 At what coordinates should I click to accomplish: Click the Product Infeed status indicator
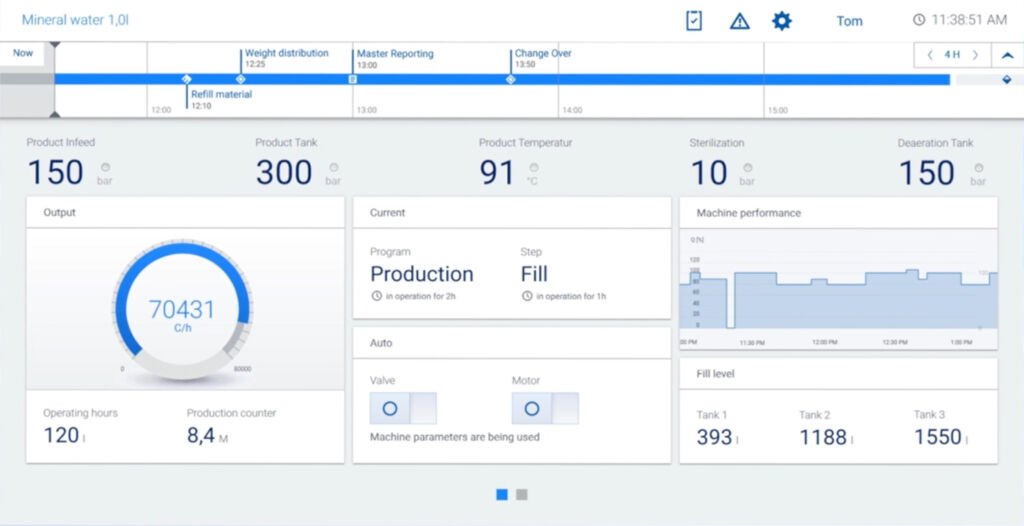point(105,167)
